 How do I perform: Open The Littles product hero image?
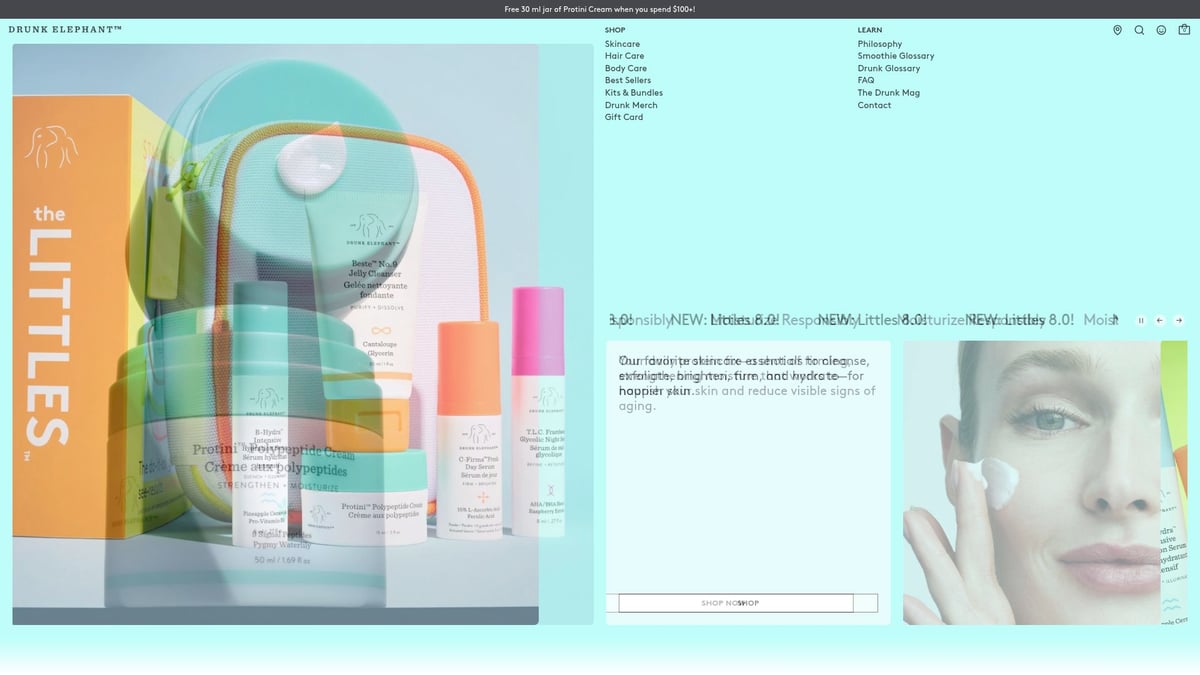point(275,334)
